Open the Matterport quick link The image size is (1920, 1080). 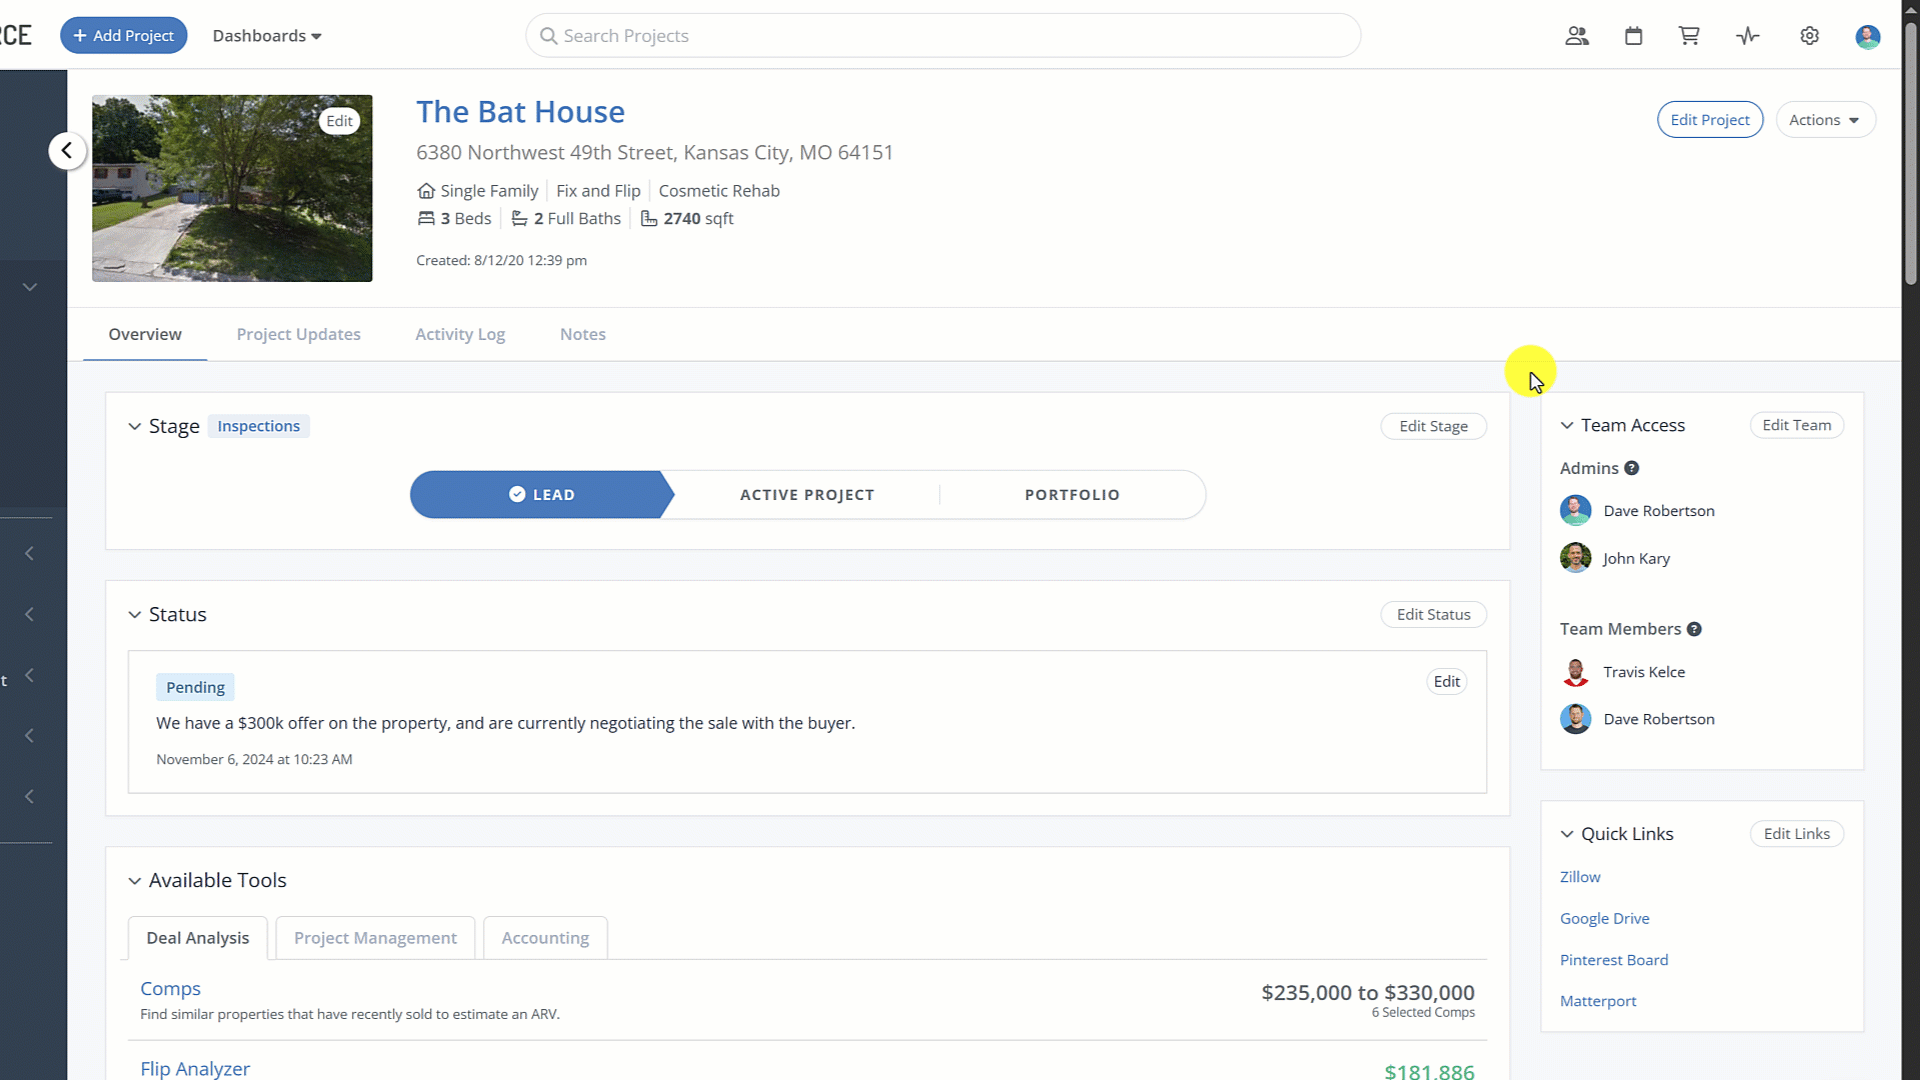coord(1598,1001)
